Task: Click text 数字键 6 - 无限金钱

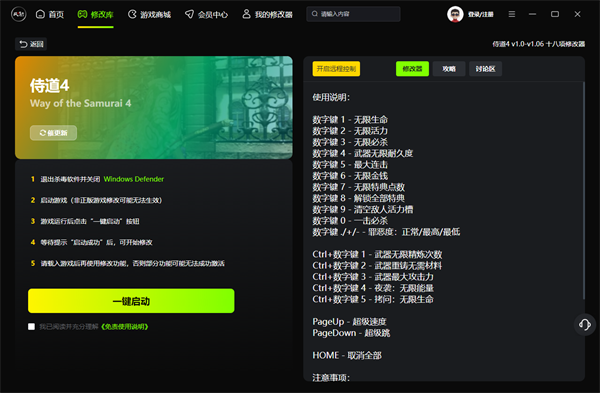Action: point(350,176)
